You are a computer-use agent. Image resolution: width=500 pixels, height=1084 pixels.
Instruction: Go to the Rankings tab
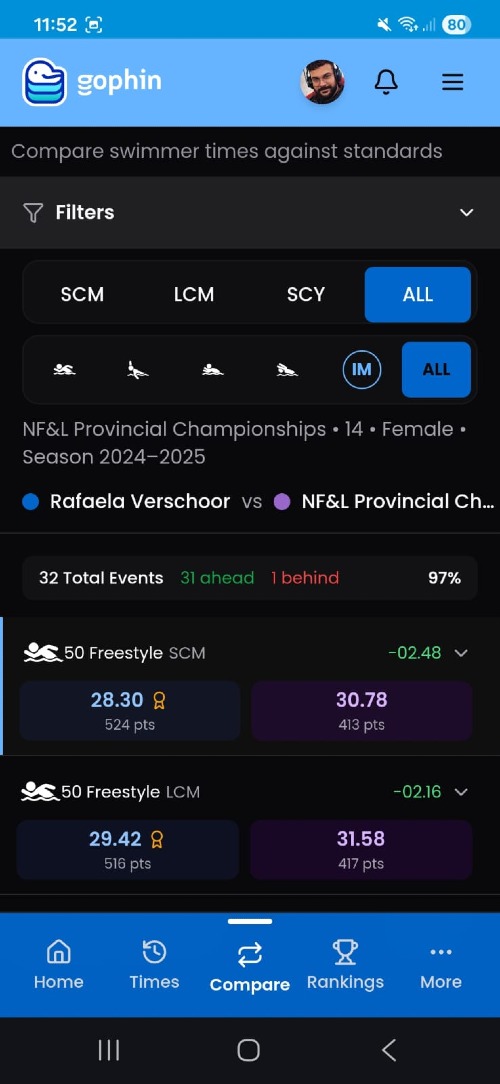pyautogui.click(x=345, y=965)
